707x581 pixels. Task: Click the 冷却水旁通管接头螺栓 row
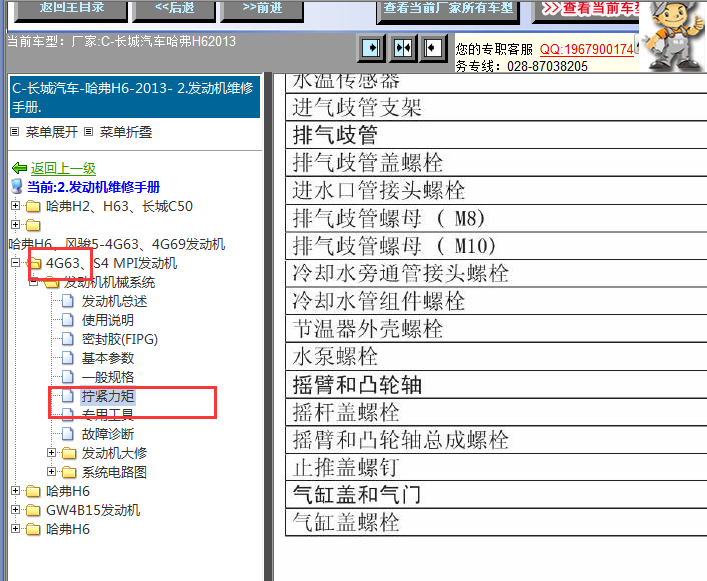pos(496,273)
